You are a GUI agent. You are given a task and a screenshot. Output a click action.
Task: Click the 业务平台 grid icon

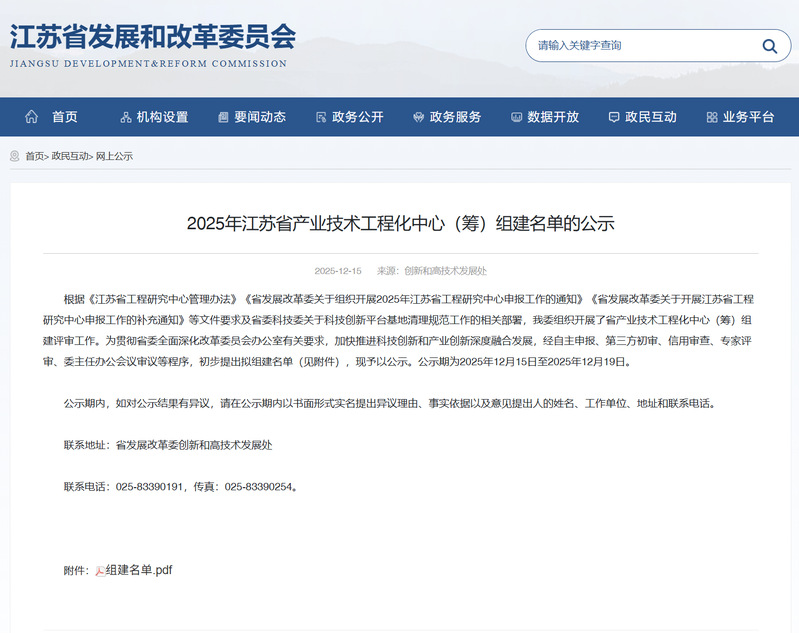pyautogui.click(x=711, y=117)
